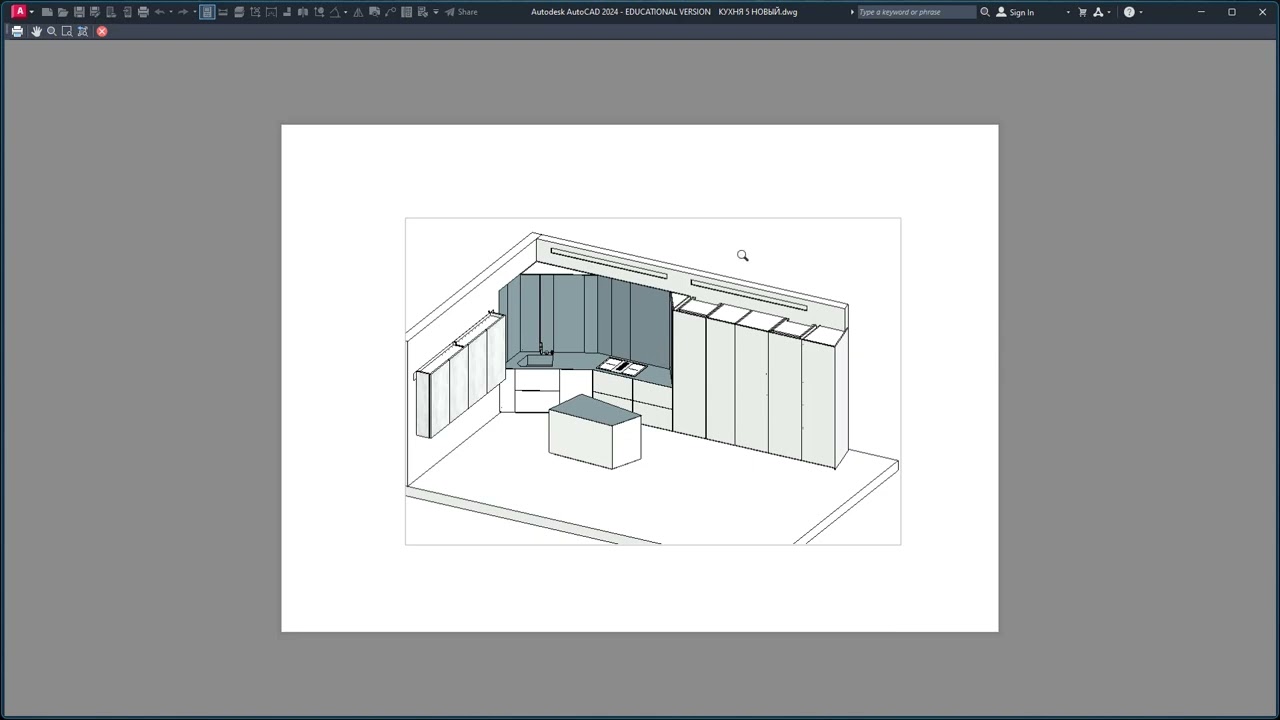Image resolution: width=1280 pixels, height=720 pixels.
Task: Expand the quick access toolbar customize dropdown
Action: pos(436,12)
